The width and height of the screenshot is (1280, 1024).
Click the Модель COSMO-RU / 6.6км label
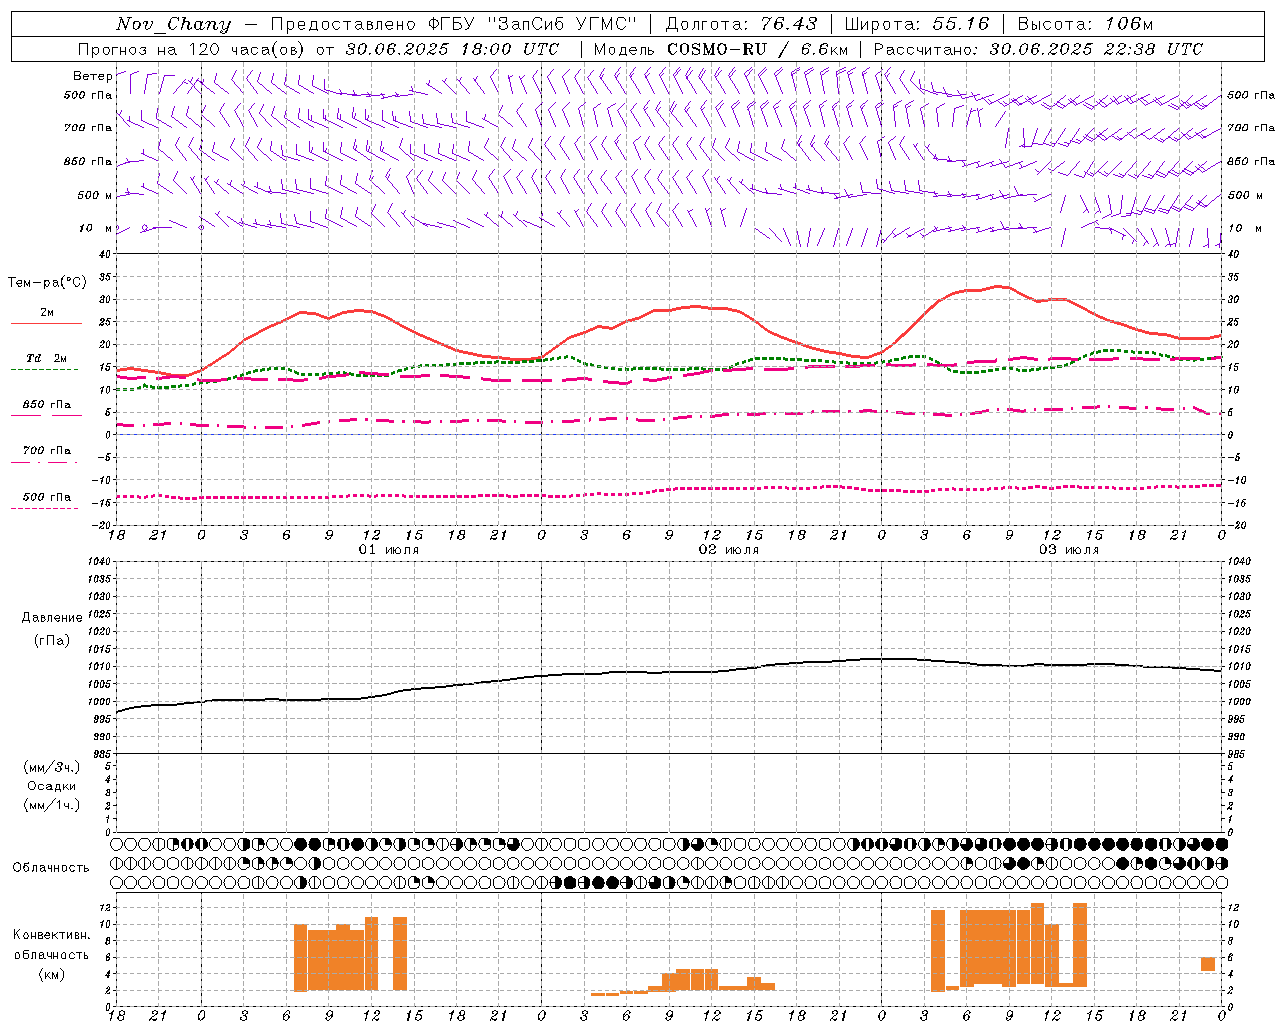coord(721,49)
